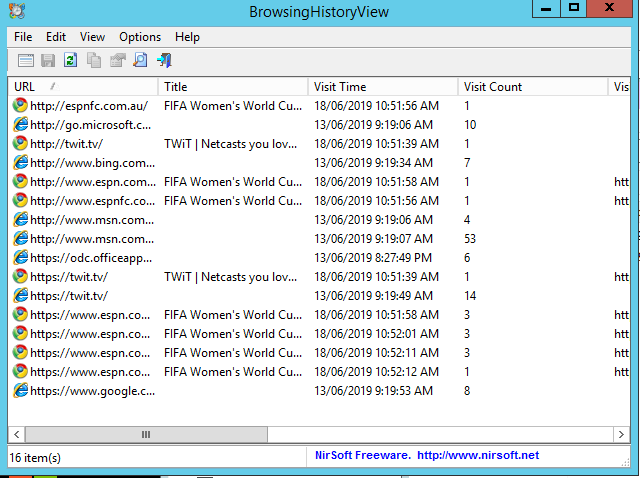This screenshot has width=640, height=478.
Task: Sort by the Title column header
Action: 233,87
